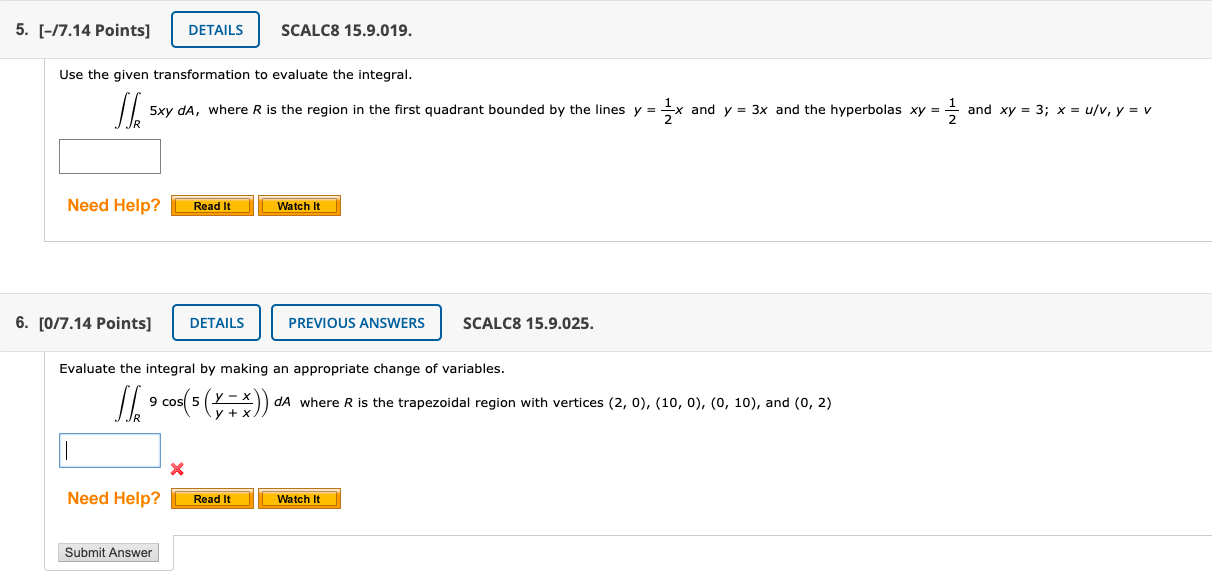Select the answer box for problem 6

tap(110, 450)
